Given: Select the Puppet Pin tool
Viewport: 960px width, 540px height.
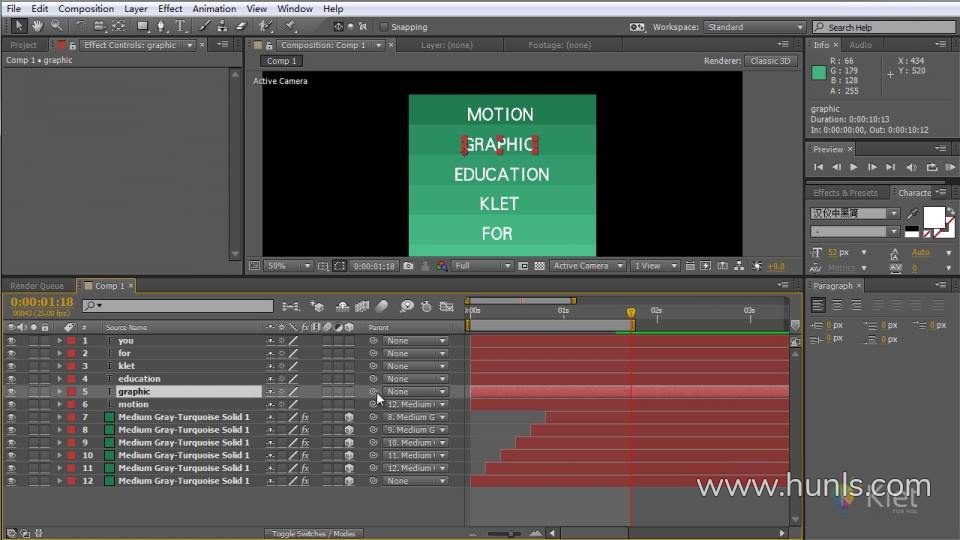Looking at the screenshot, I should click(x=291, y=26).
